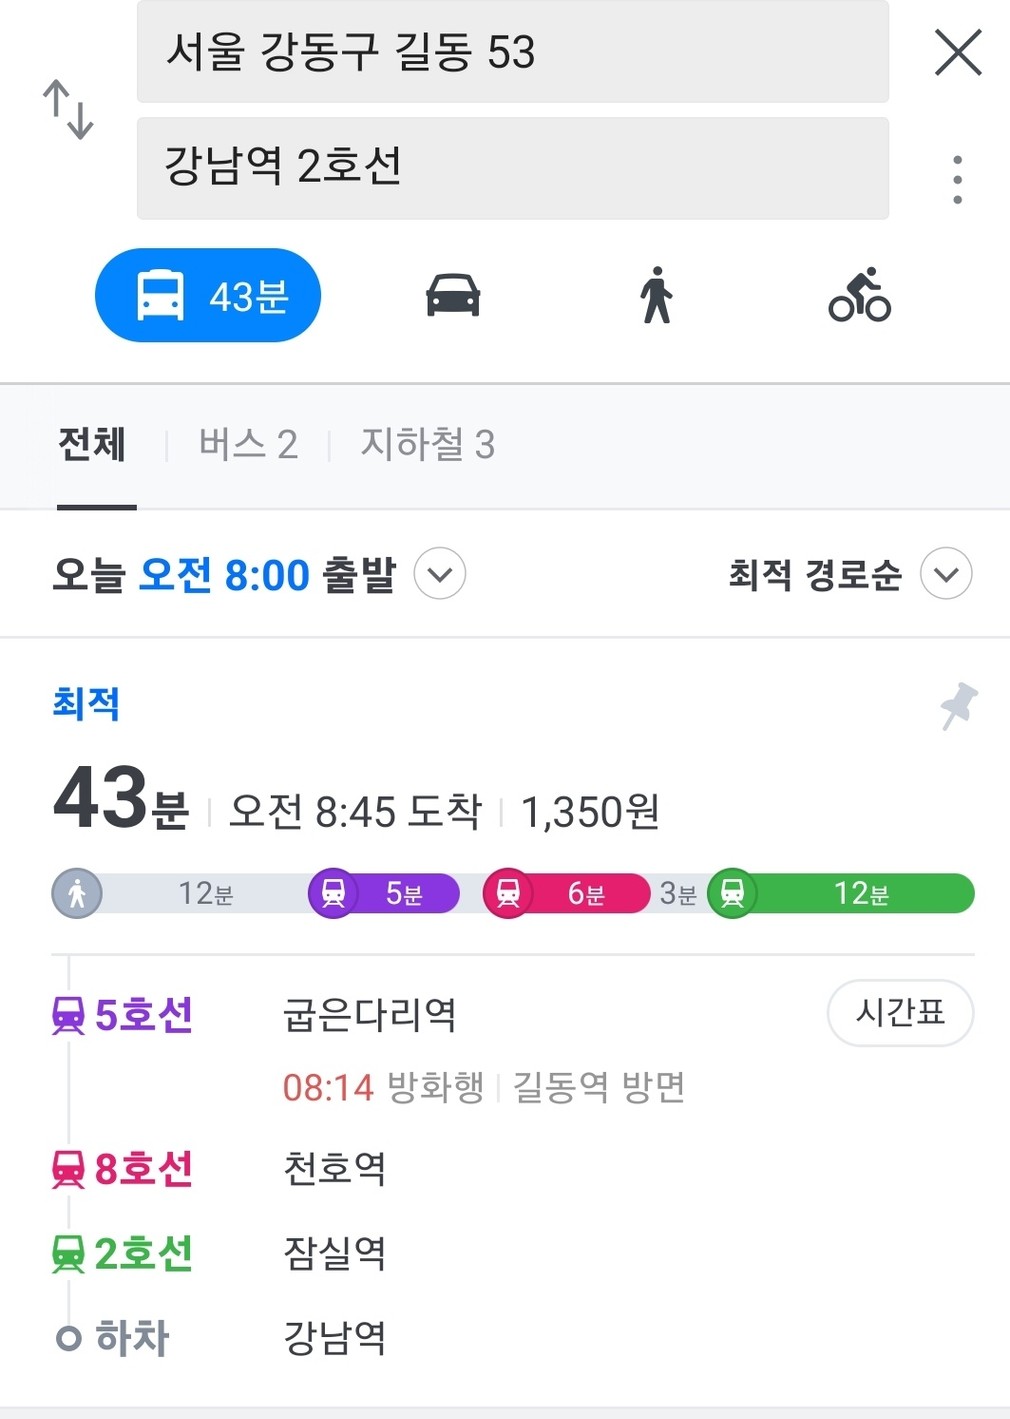Screen dimensions: 1010x1419
Task: Pin the 최적 route with pushpin icon
Action: coord(959,706)
